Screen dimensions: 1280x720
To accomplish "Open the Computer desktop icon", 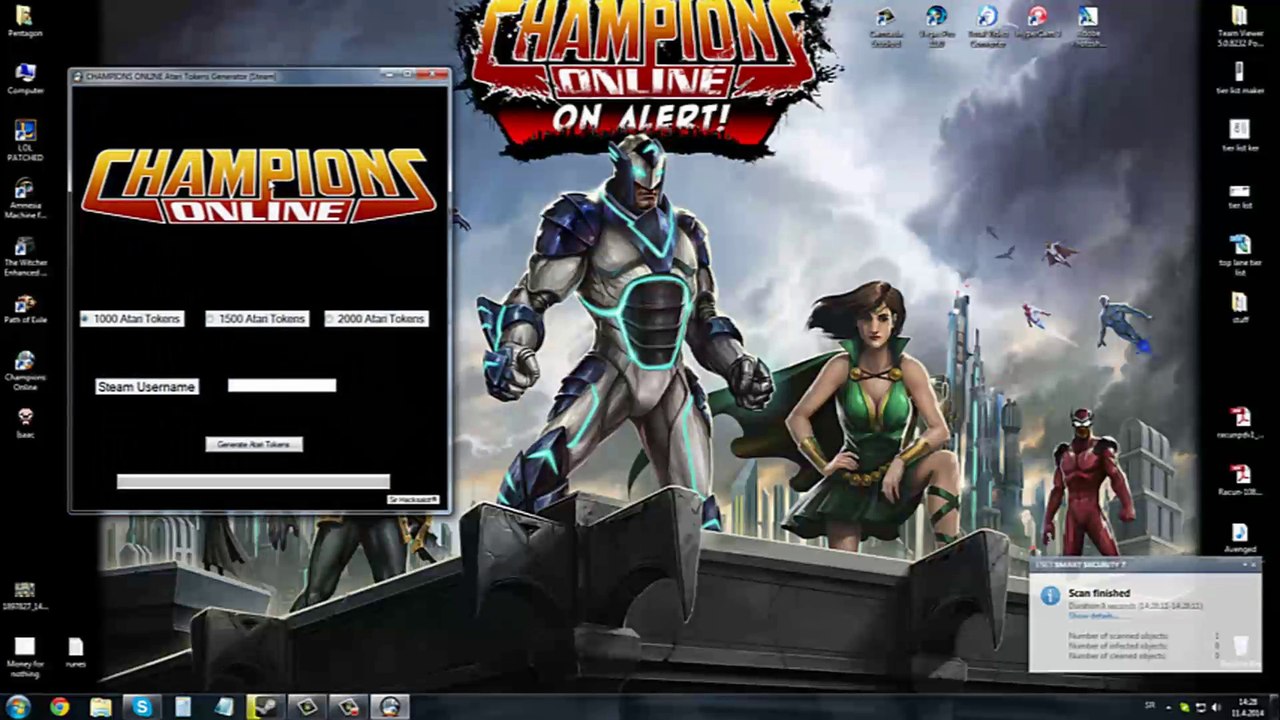I will tap(25, 78).
